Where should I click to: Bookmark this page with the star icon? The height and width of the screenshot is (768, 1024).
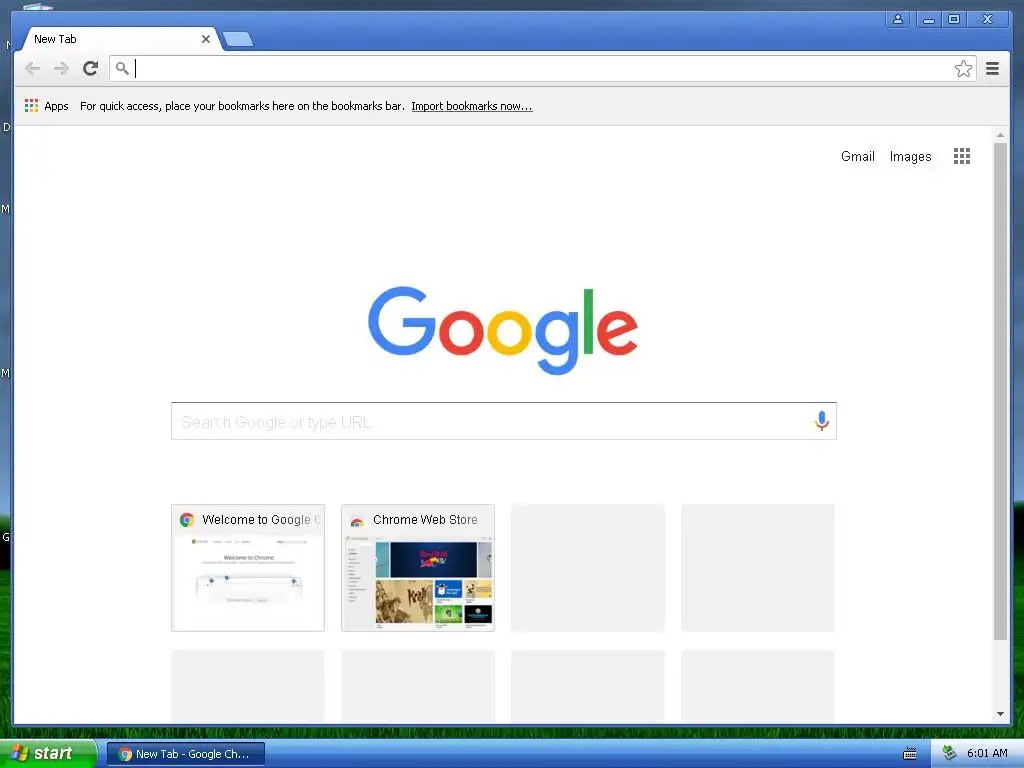point(963,69)
